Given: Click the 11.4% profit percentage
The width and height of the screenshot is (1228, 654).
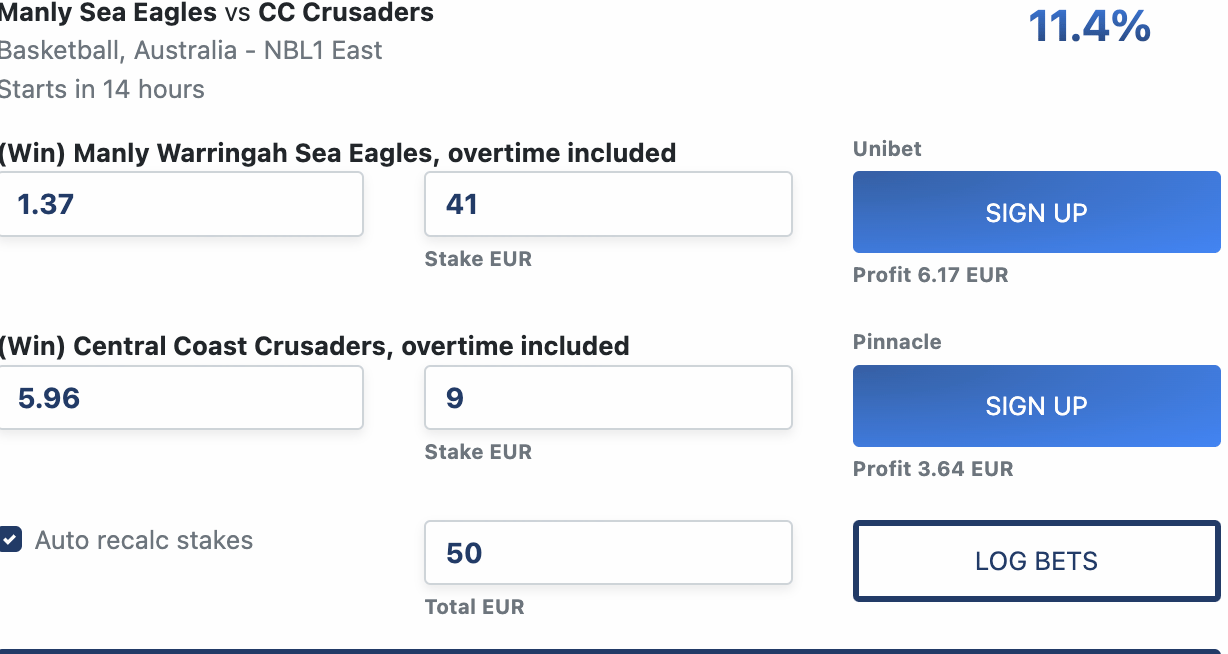Looking at the screenshot, I should [1089, 27].
